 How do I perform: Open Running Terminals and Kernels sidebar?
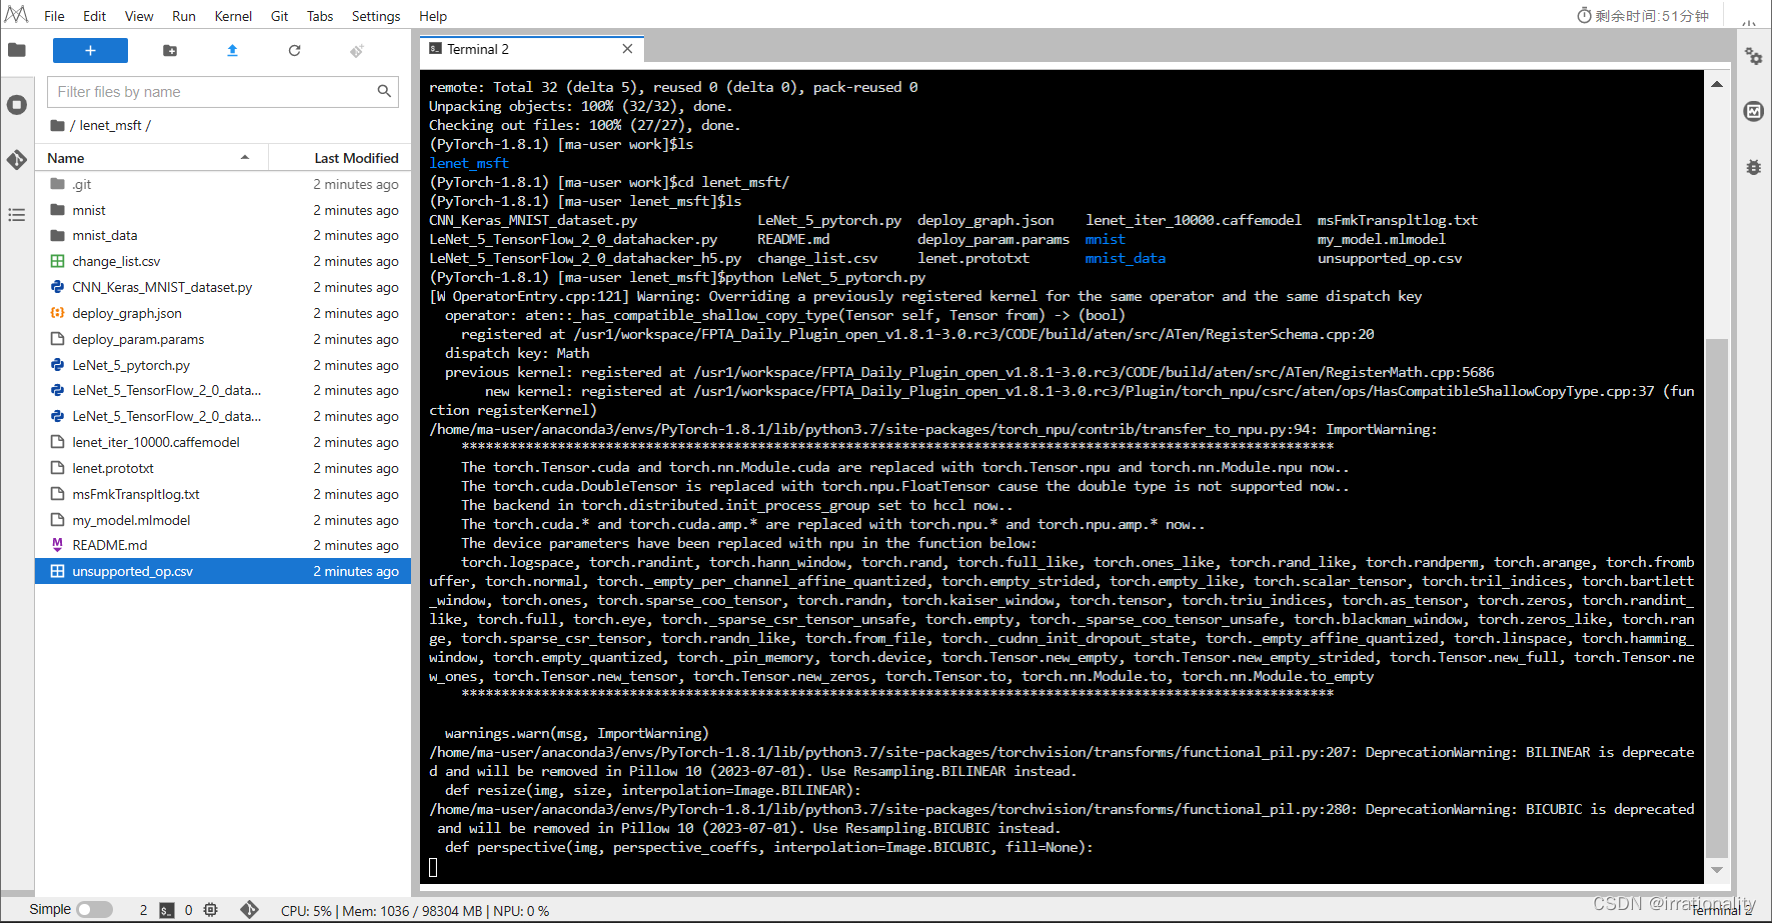click(17, 105)
